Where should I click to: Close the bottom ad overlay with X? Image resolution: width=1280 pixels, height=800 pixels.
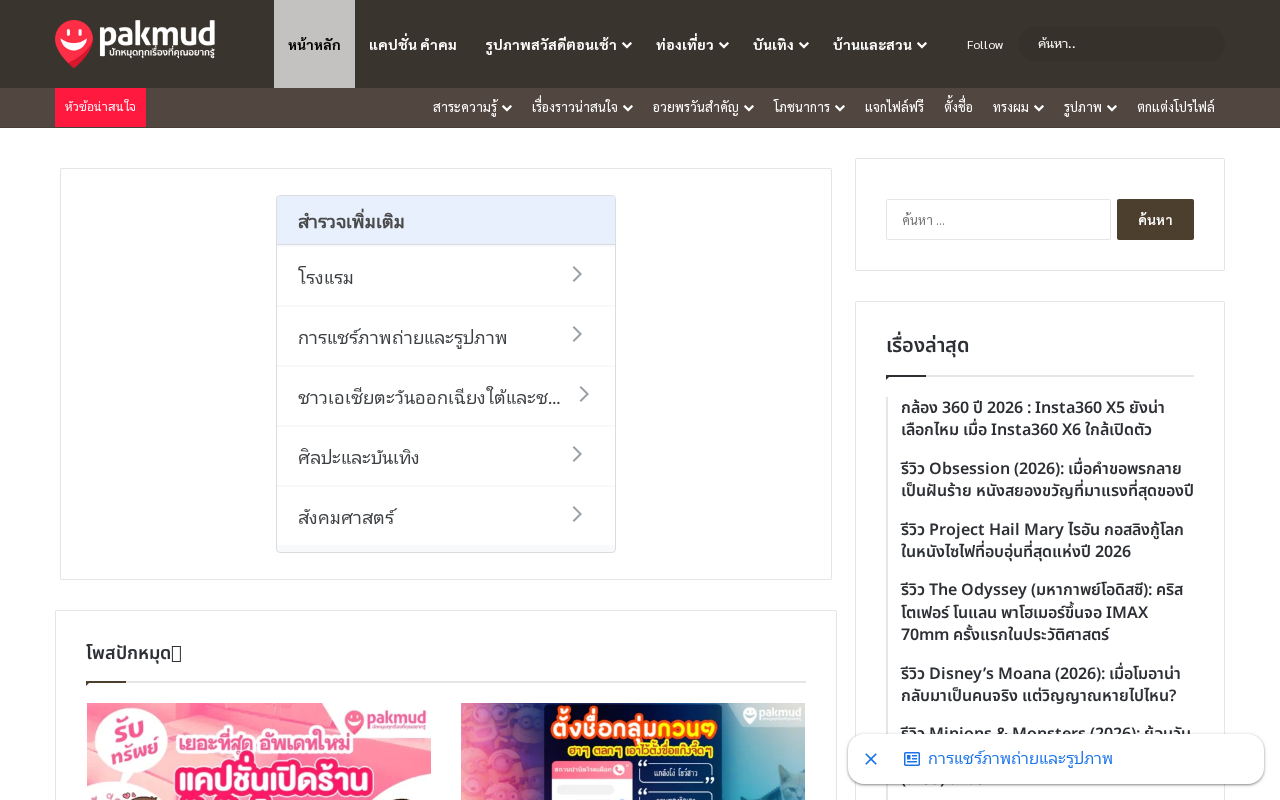871,759
